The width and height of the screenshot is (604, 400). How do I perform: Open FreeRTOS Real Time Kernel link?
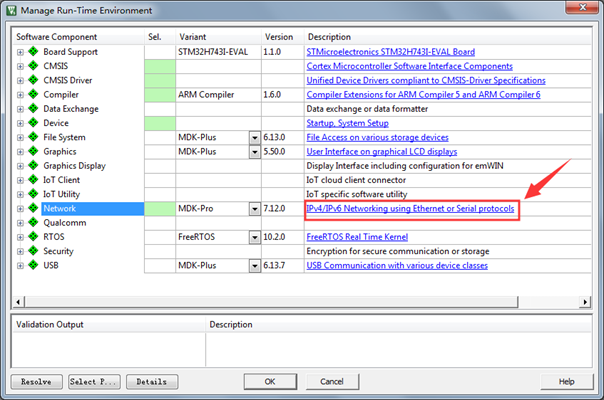357,237
